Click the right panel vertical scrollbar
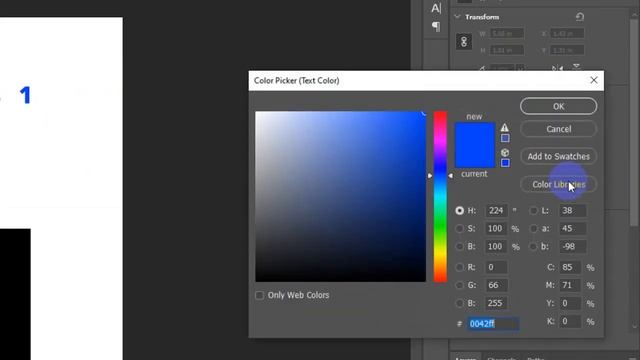The width and height of the screenshot is (640, 360). tap(634, 122)
